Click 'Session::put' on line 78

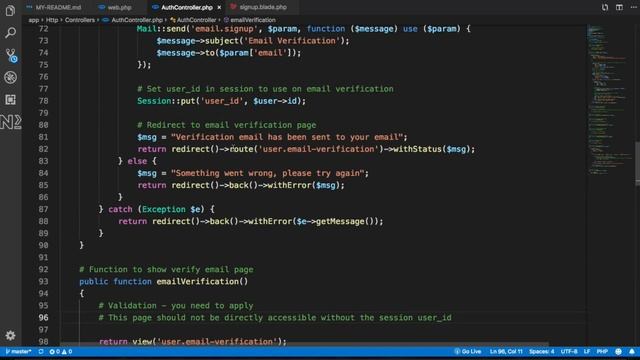coord(166,101)
